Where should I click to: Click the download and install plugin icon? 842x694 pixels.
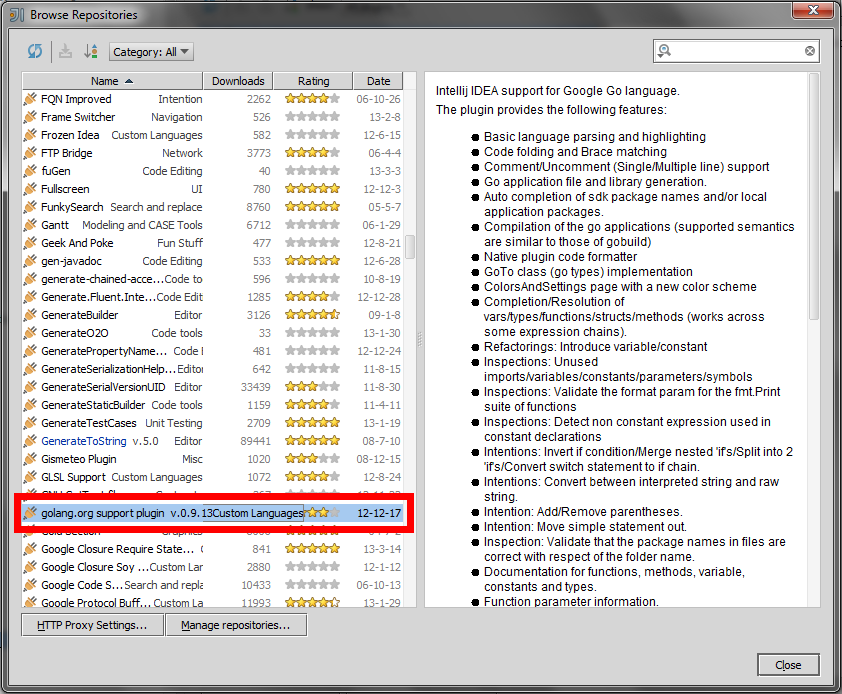tap(65, 52)
